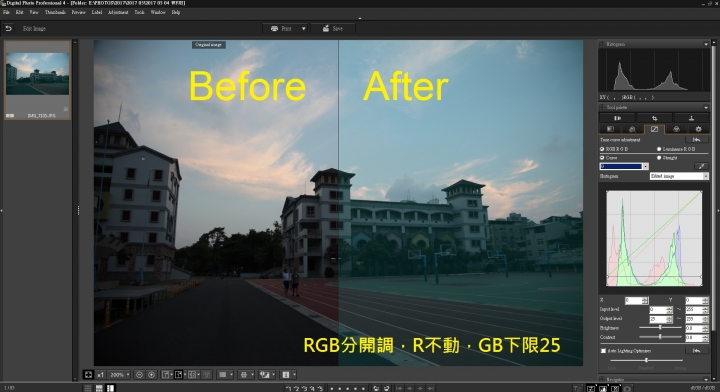Screen dimensions: 720x392
Task: Click the Contrast value stepper
Action: pos(705,338)
